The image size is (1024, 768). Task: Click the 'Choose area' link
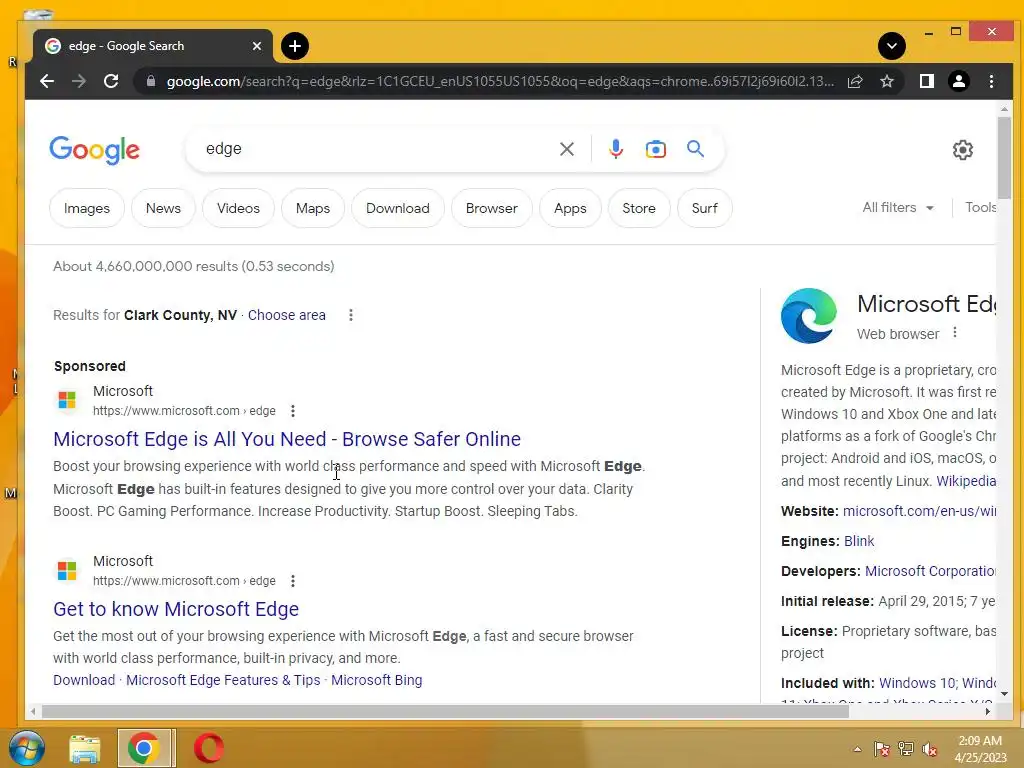287,315
